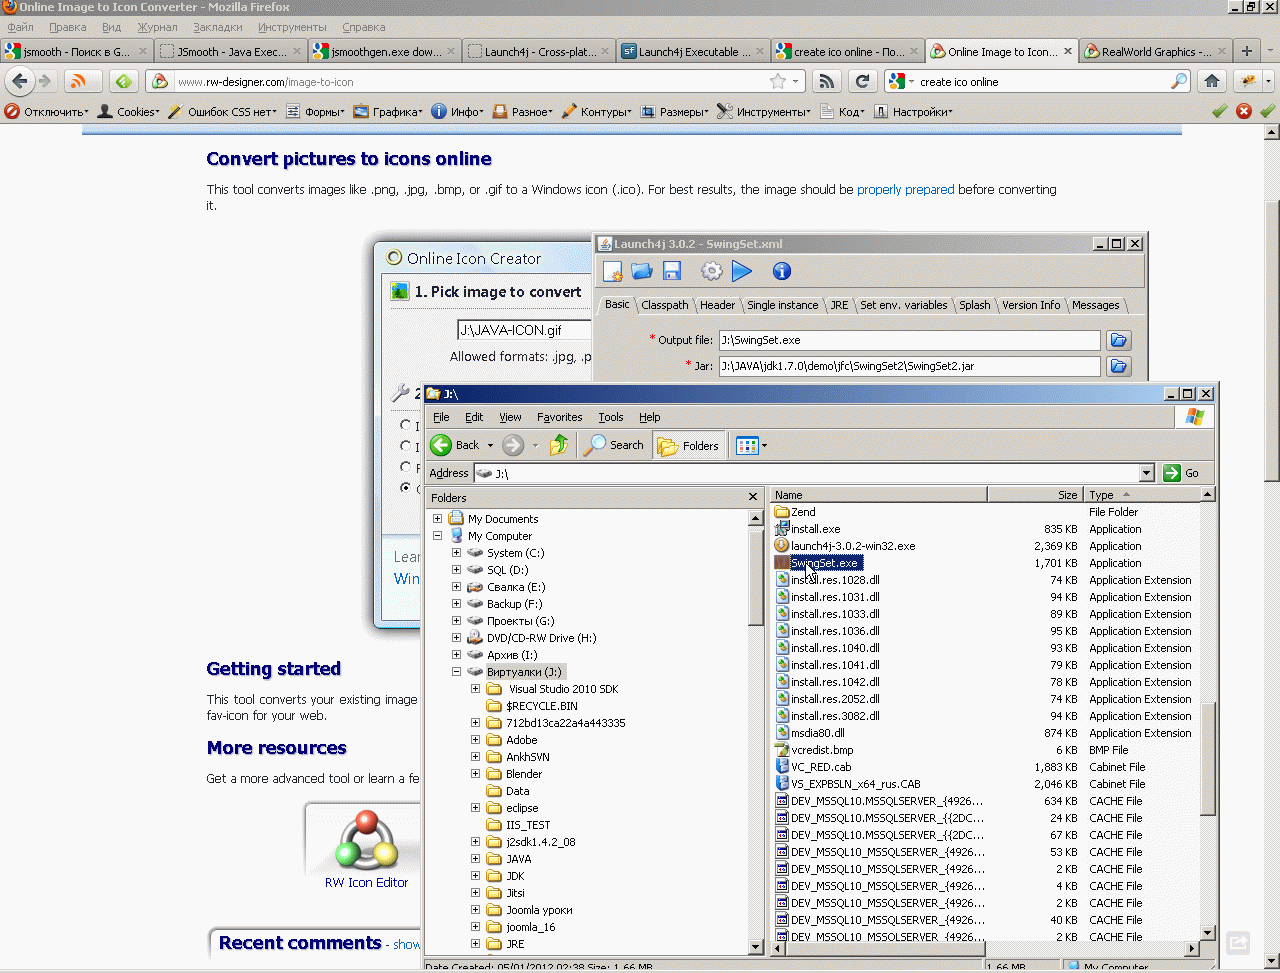
Task: Select the Eclipse folder in the tree
Action: (522, 808)
